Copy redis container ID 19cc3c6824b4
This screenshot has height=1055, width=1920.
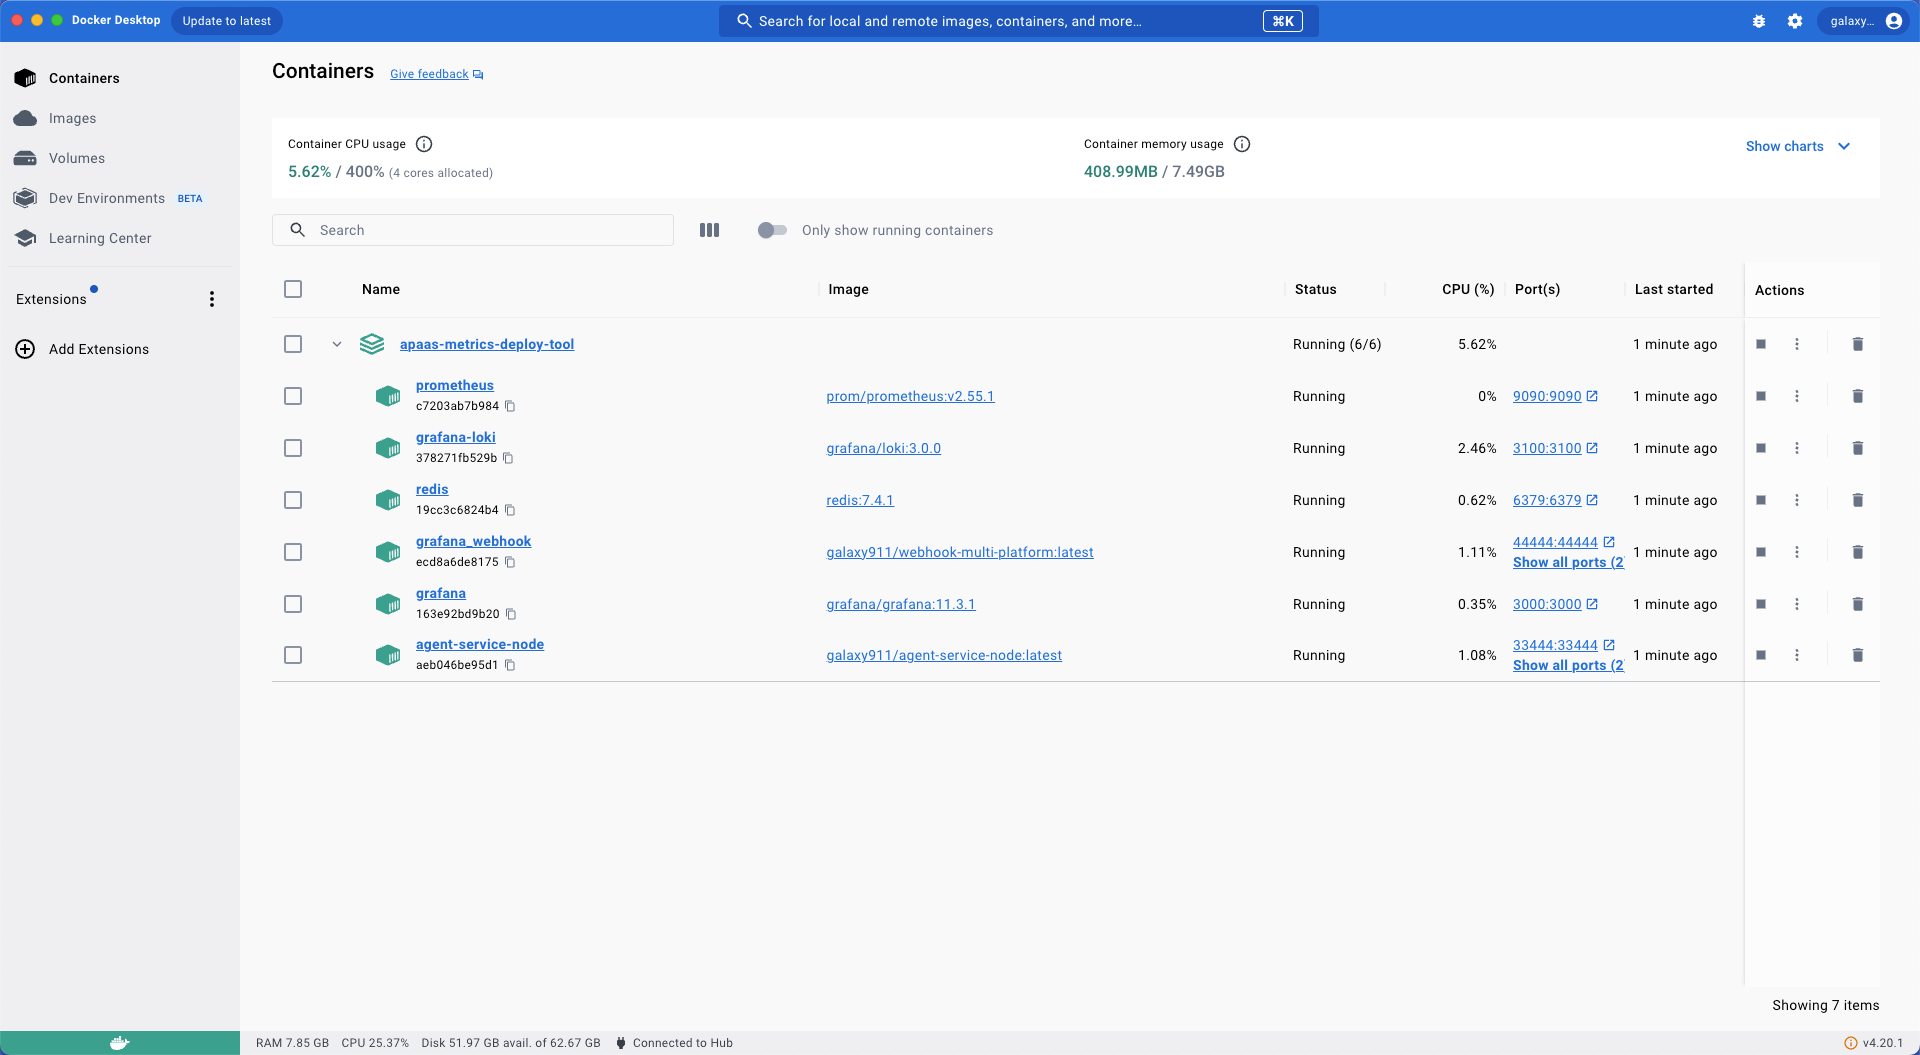click(x=510, y=510)
